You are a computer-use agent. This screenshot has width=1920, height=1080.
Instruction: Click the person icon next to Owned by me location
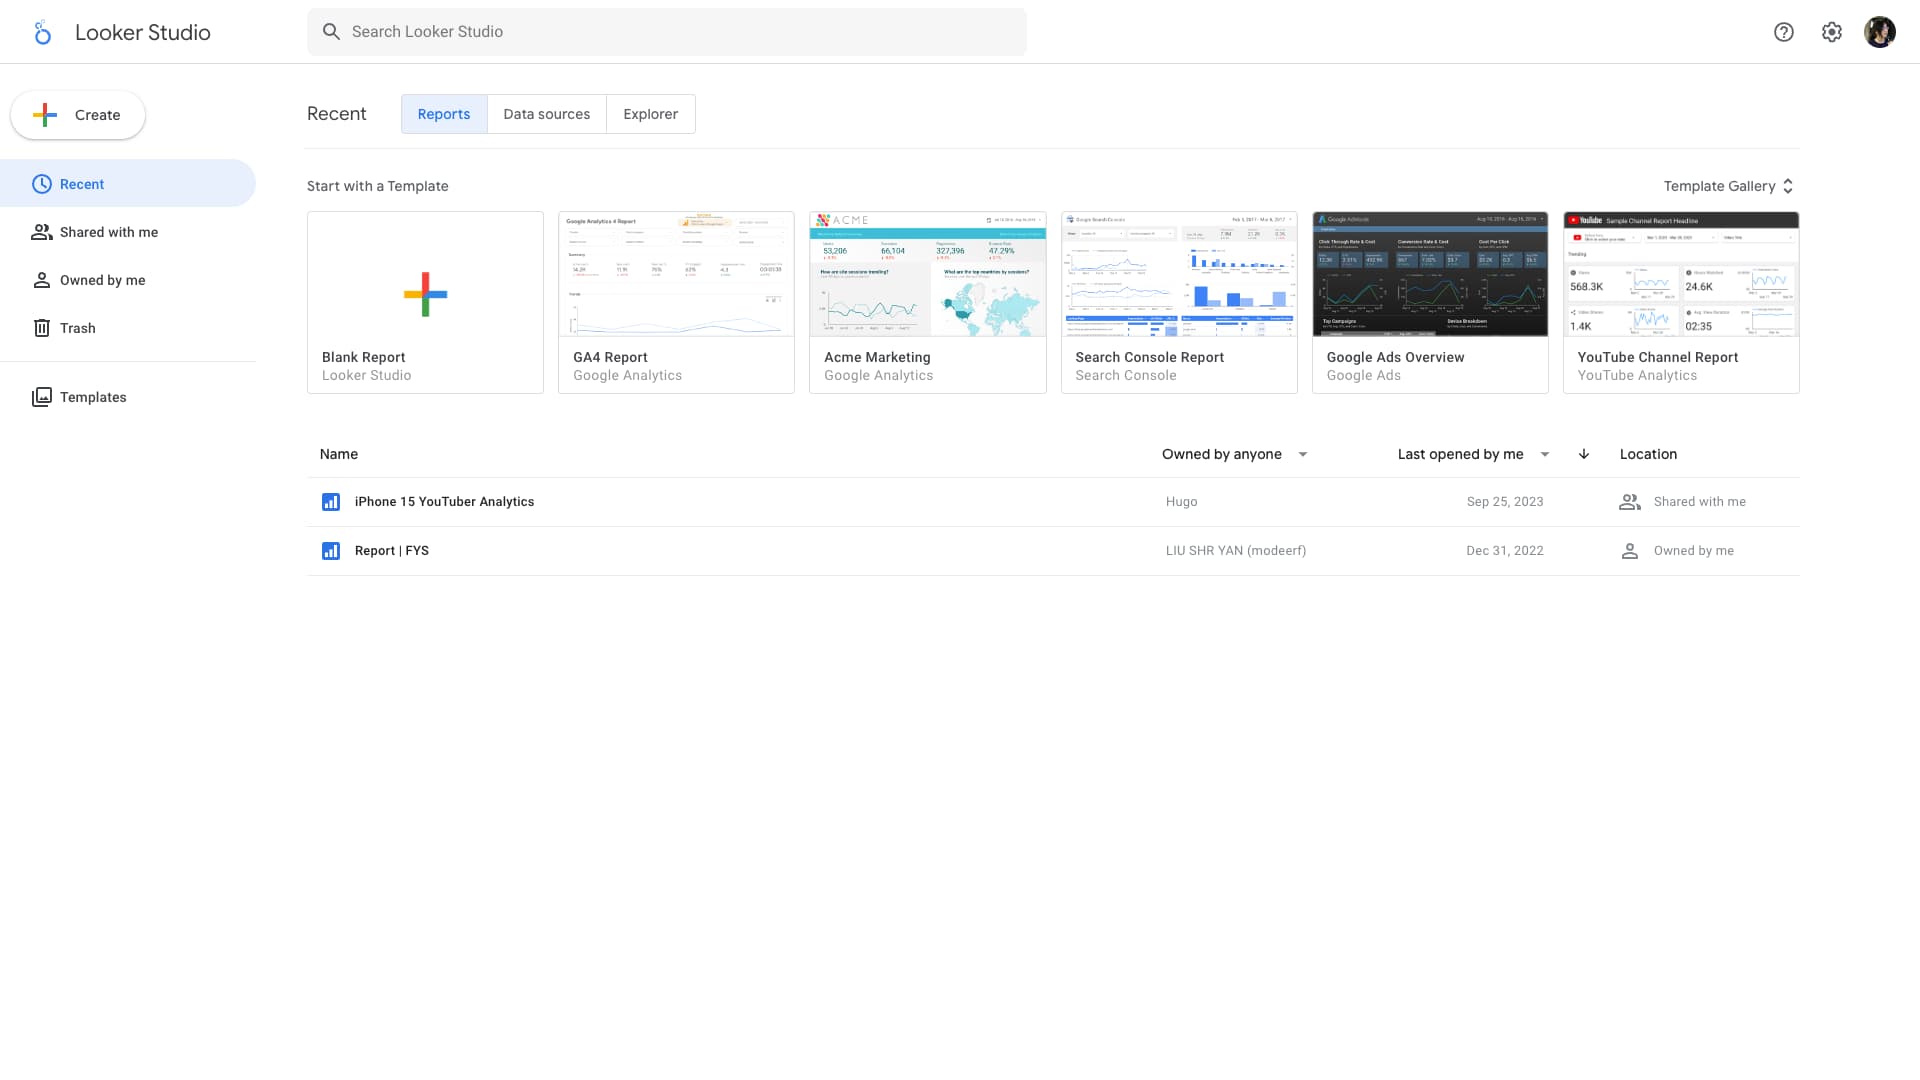pos(1630,551)
